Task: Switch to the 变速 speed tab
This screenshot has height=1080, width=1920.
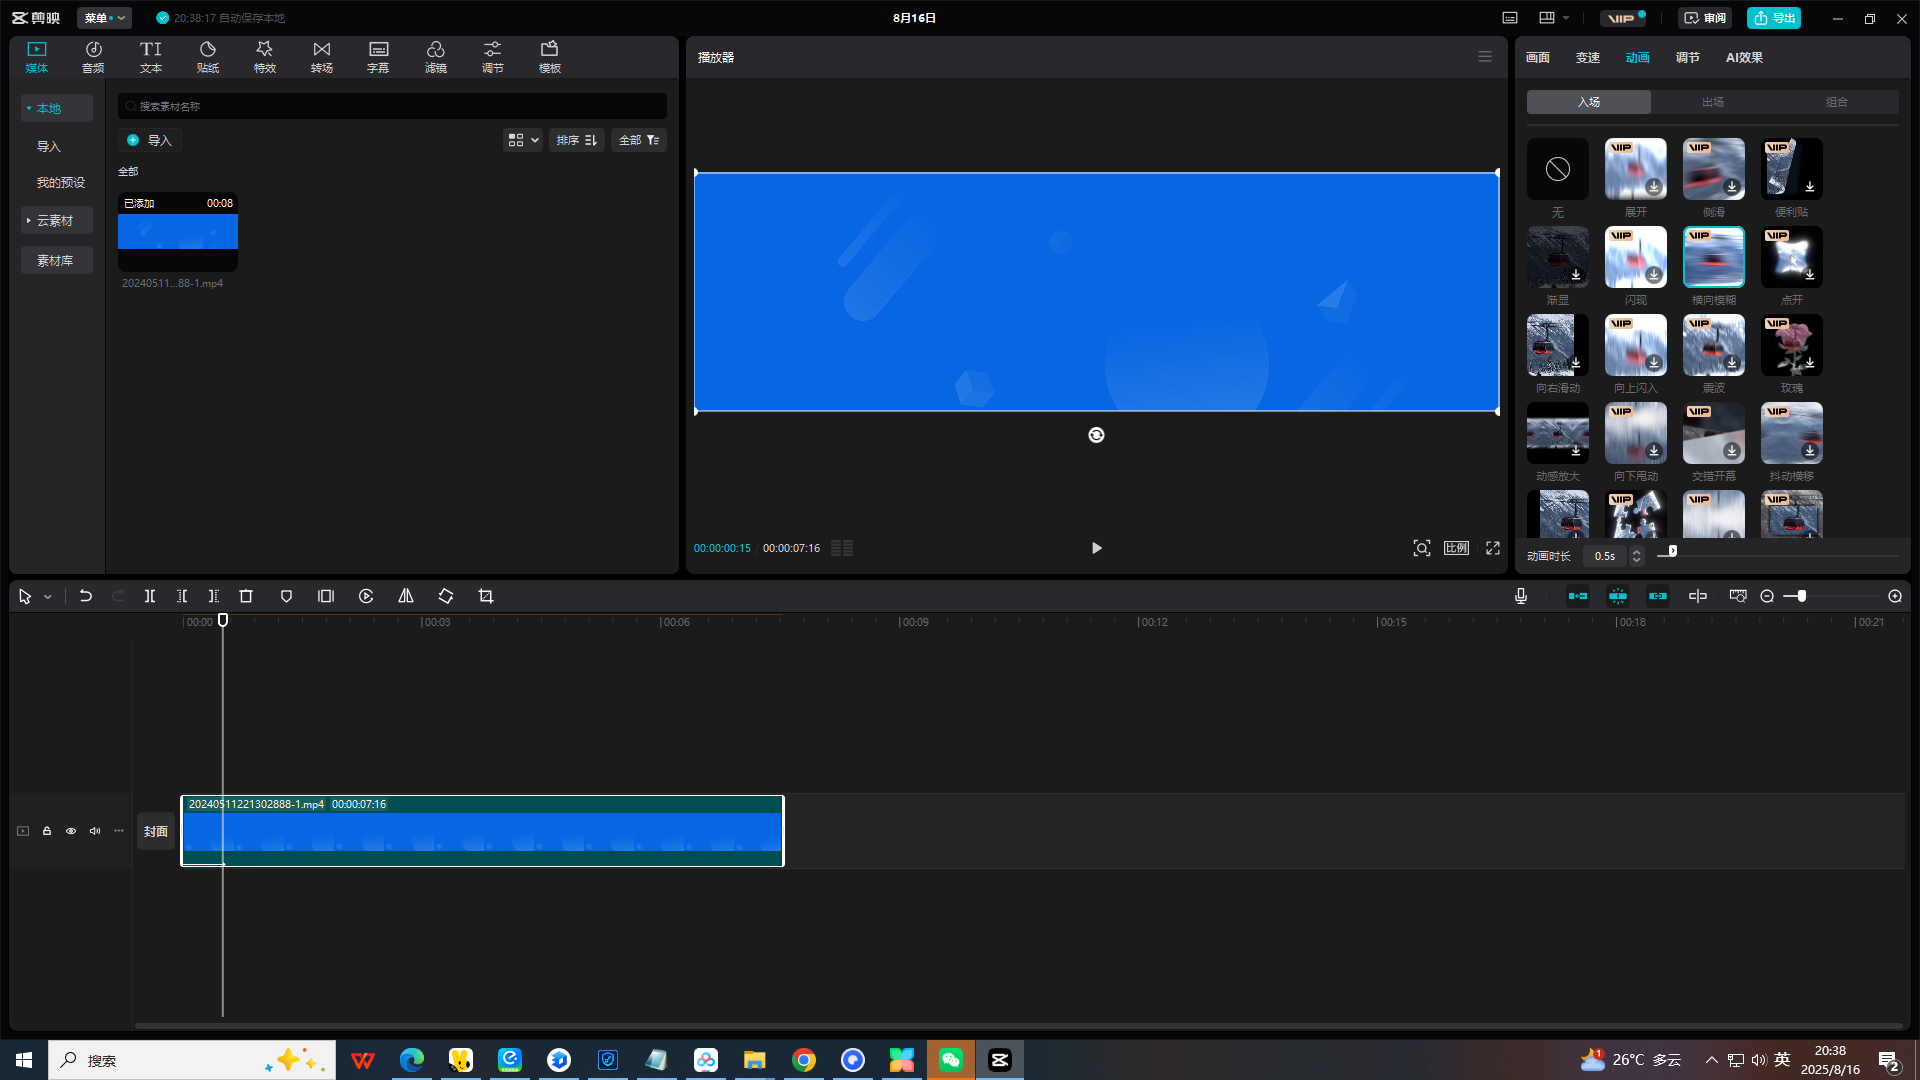Action: point(1587,57)
